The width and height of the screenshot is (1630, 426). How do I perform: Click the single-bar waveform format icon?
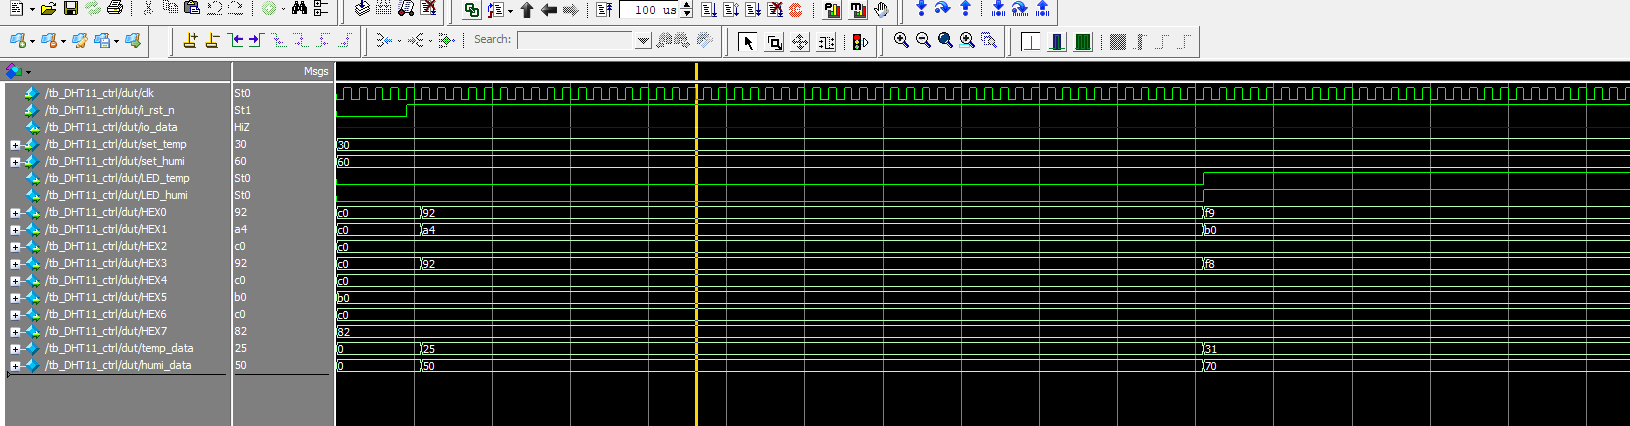[x=1030, y=42]
